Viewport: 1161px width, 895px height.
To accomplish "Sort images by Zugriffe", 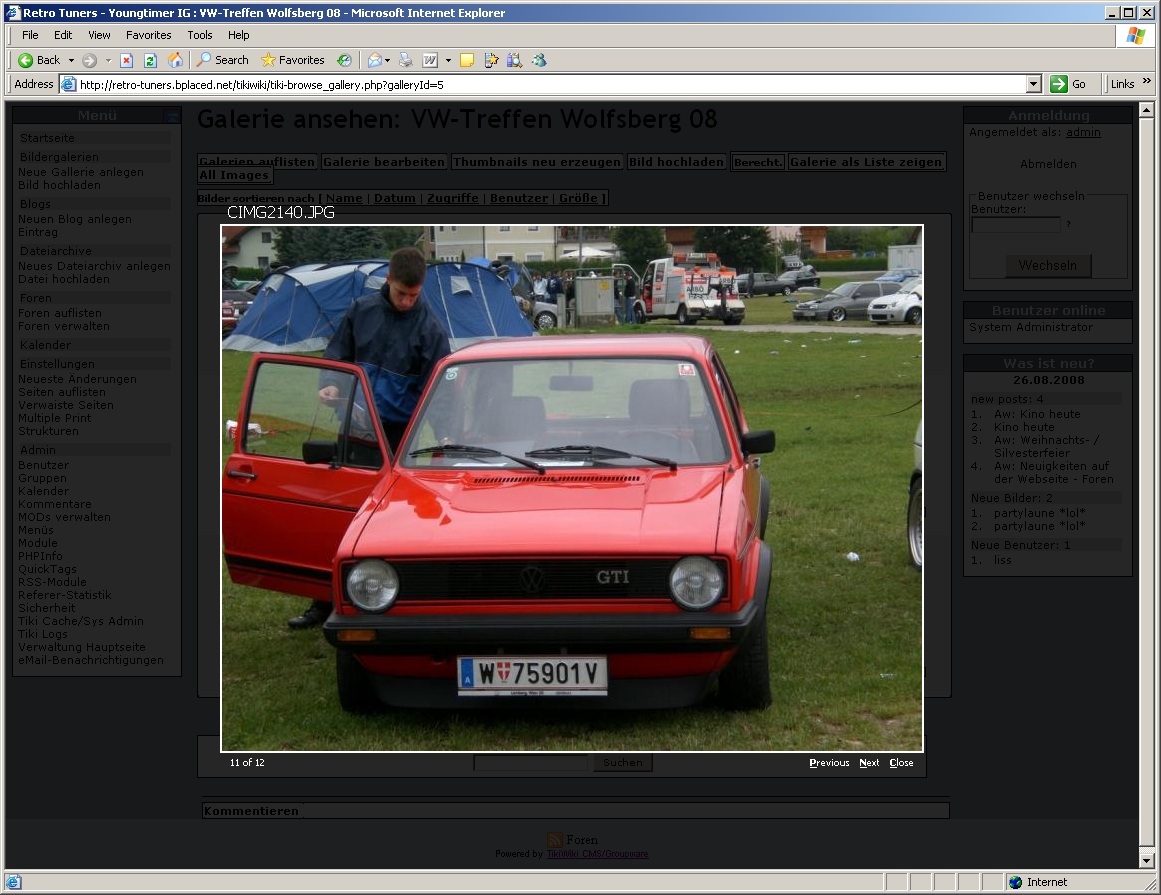I will (452, 198).
